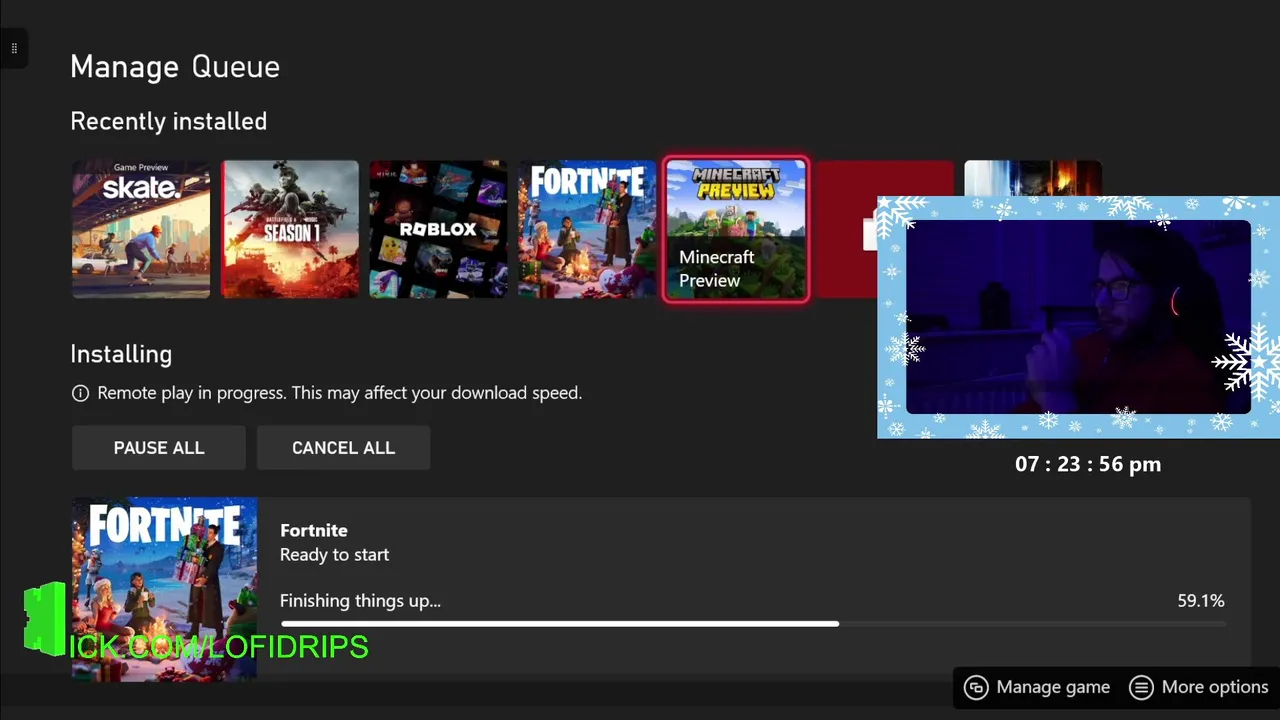The width and height of the screenshot is (1280, 720).
Task: Click the 'Finishing things up...' status
Action: point(360,601)
